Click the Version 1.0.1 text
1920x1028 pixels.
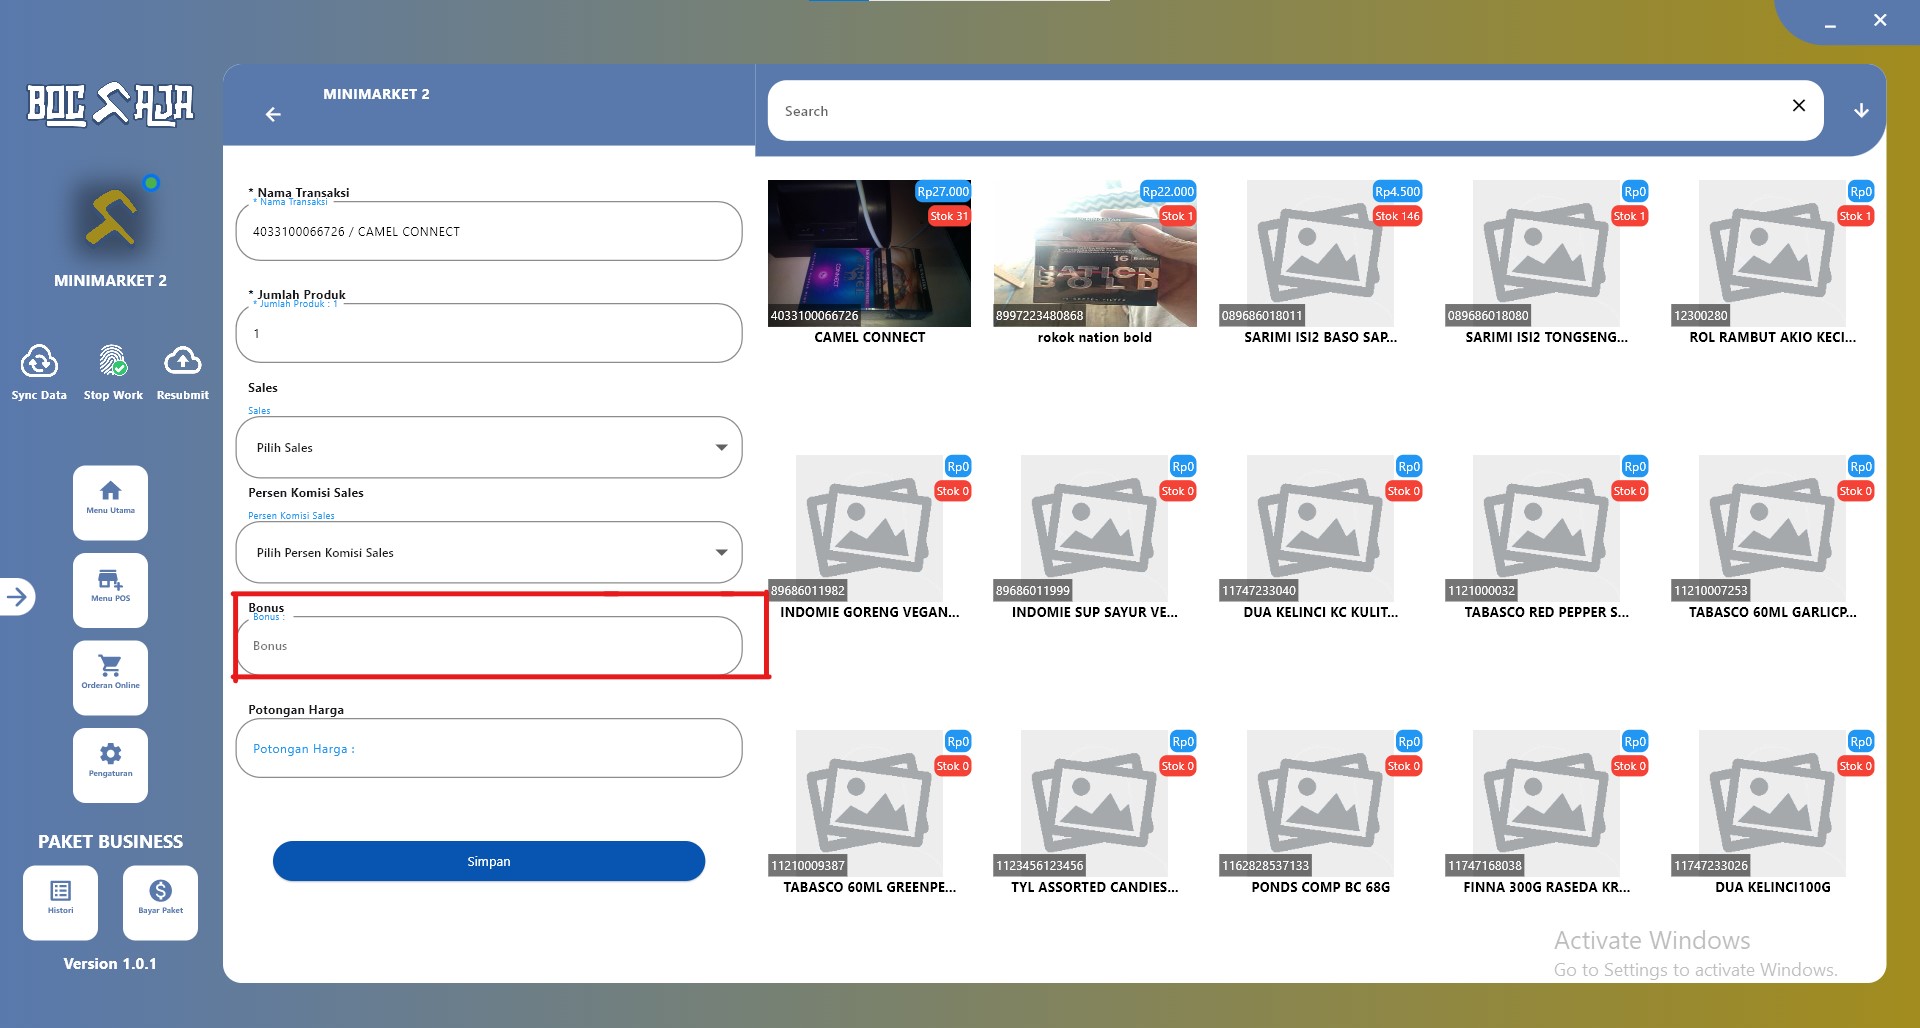(110, 964)
